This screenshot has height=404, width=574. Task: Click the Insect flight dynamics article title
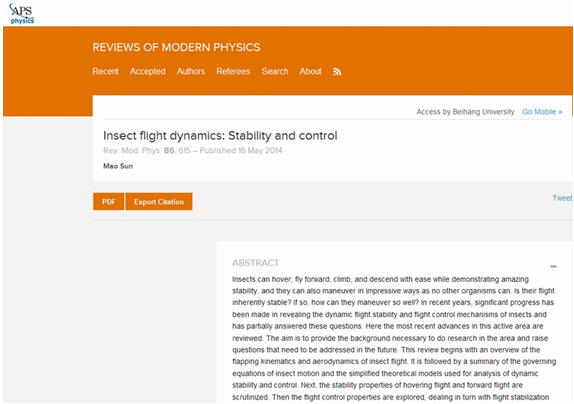tap(220, 136)
